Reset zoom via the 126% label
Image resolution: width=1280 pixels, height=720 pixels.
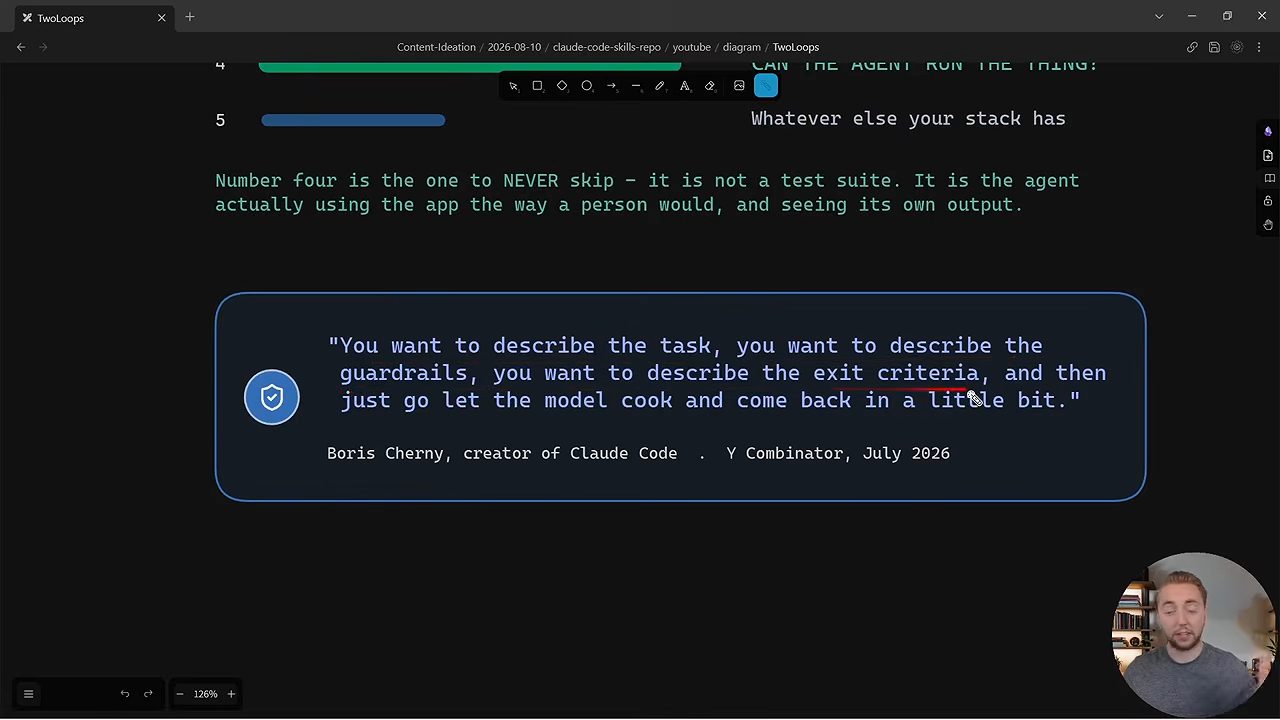205,694
